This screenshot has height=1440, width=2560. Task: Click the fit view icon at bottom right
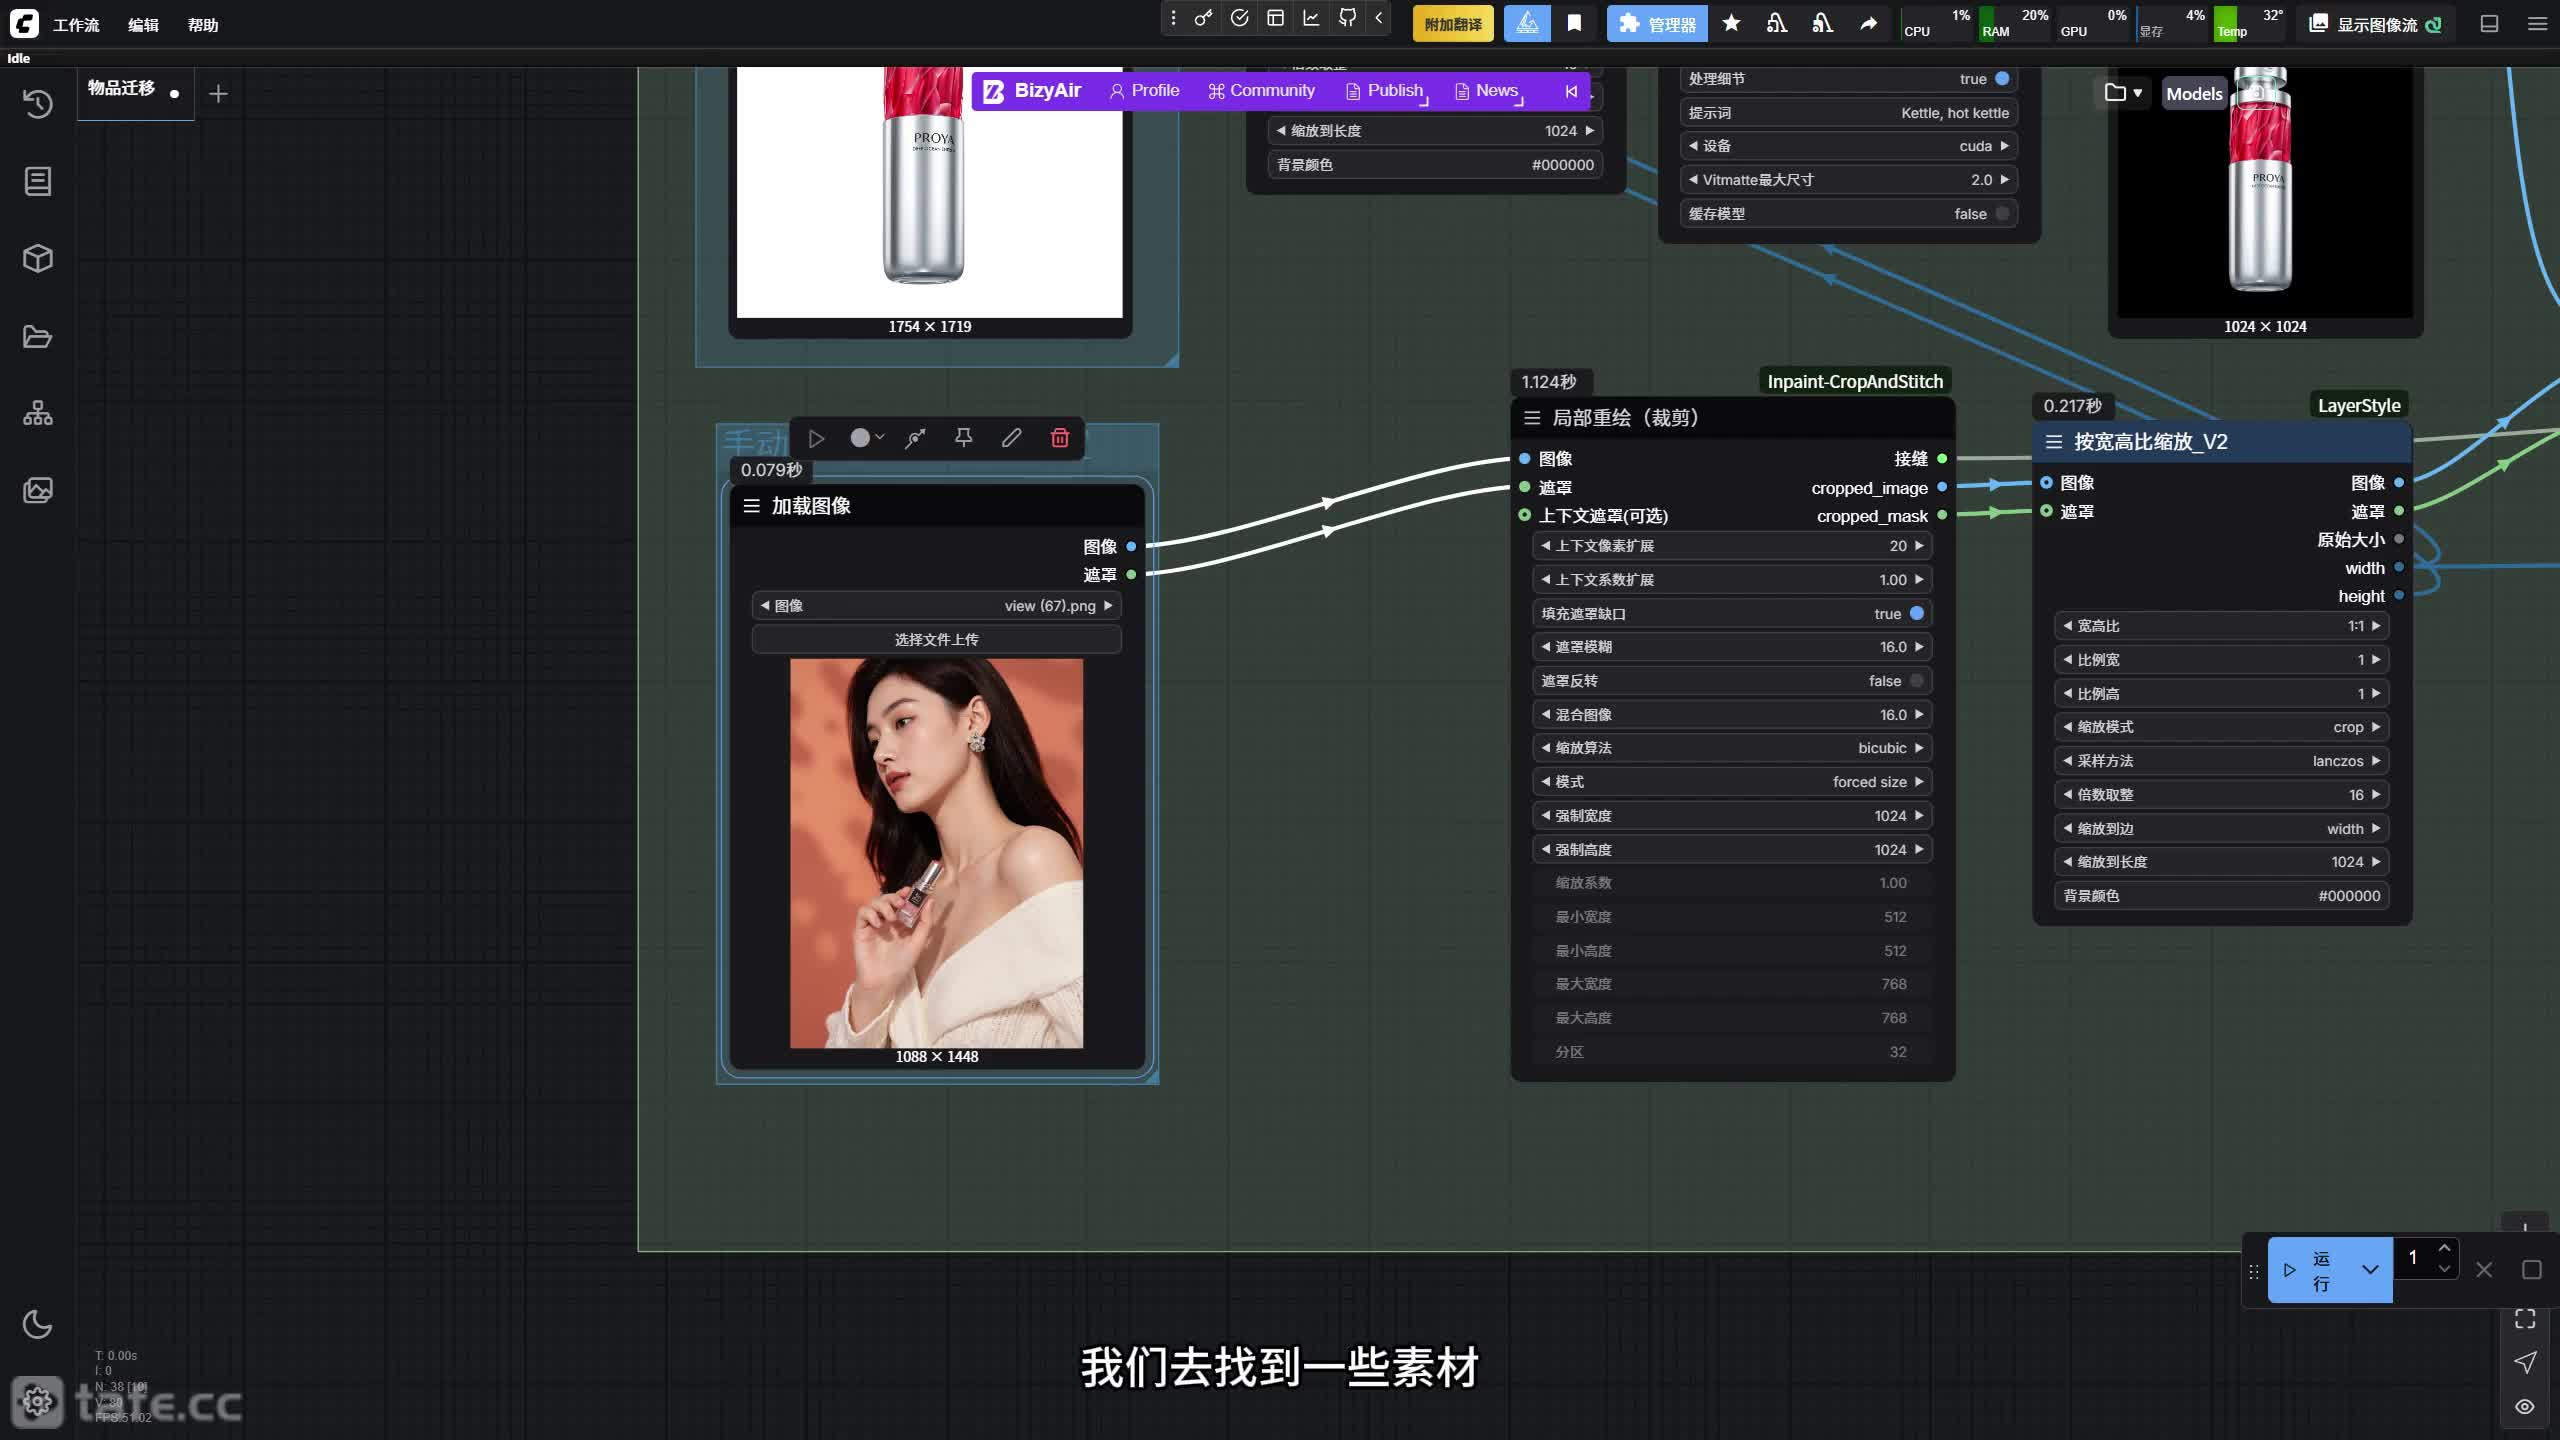point(2525,1319)
